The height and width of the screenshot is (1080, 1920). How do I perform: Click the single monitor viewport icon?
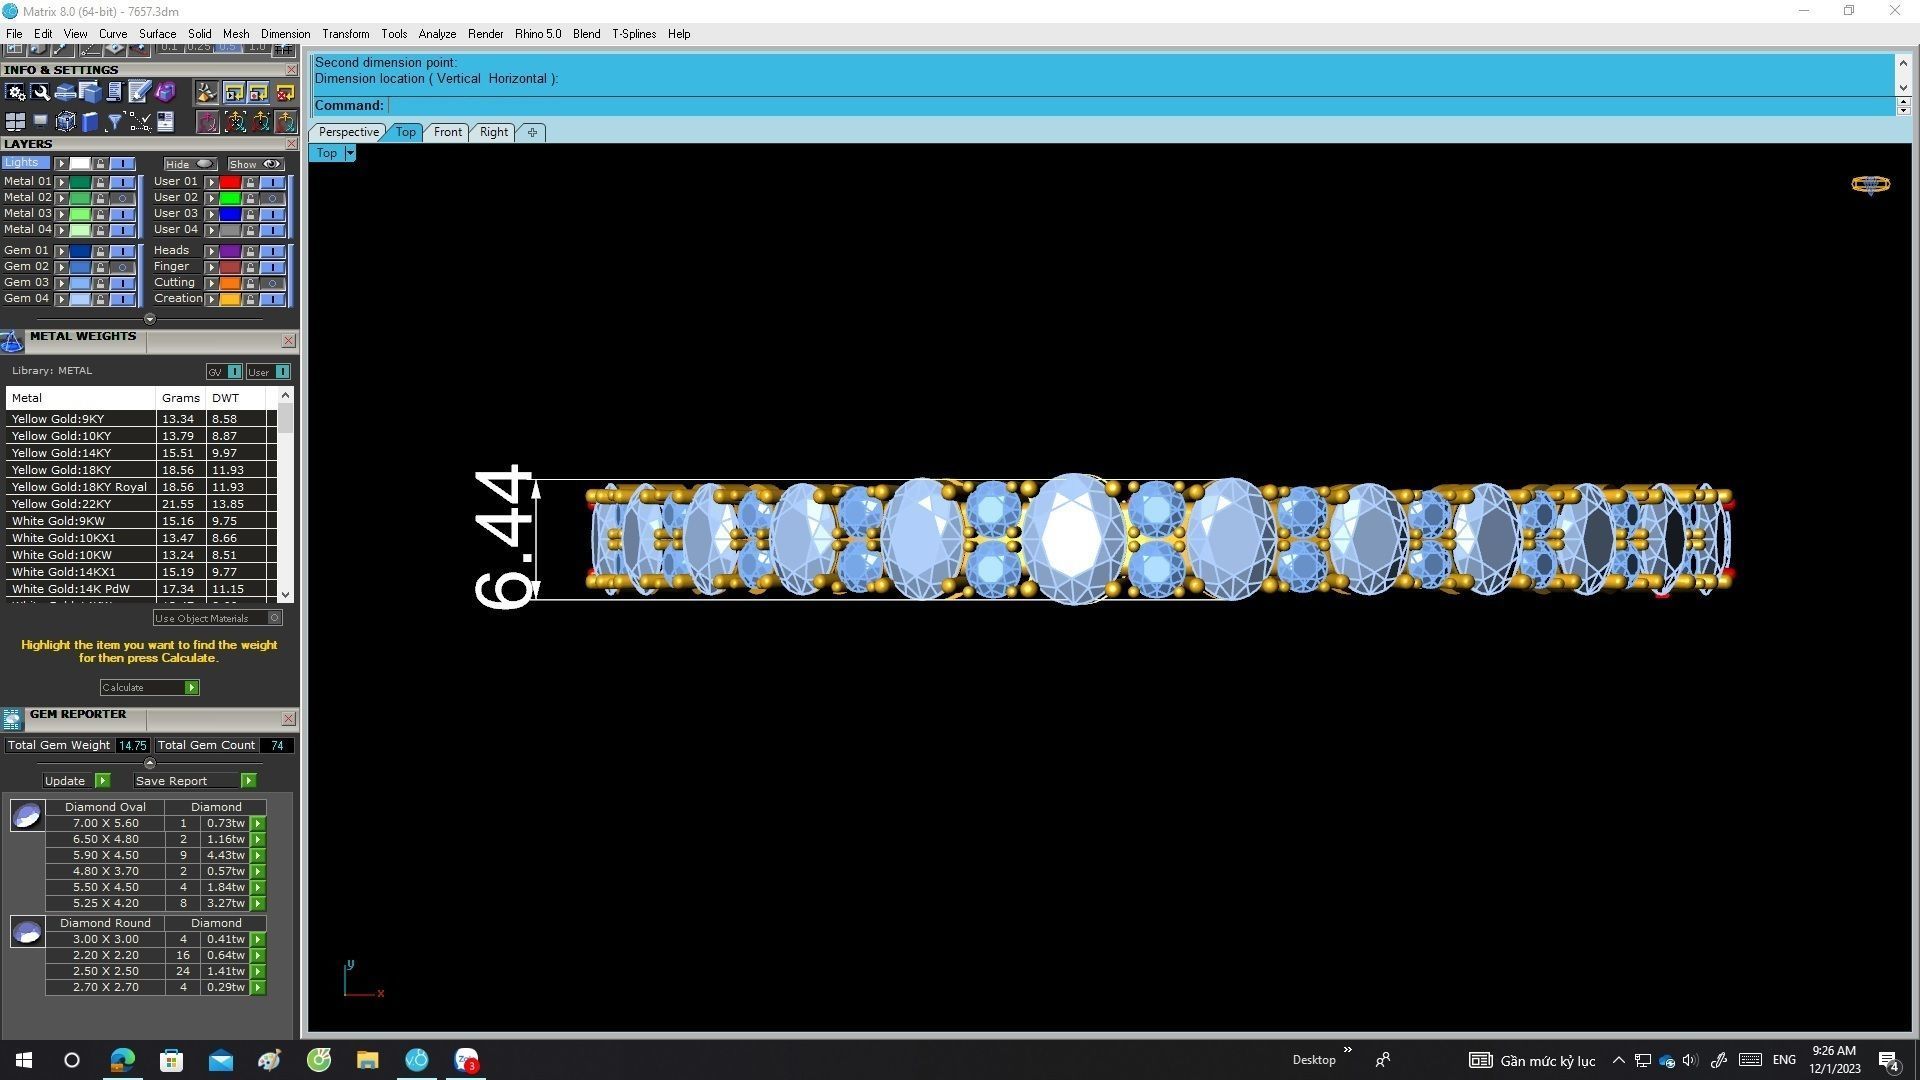40,122
